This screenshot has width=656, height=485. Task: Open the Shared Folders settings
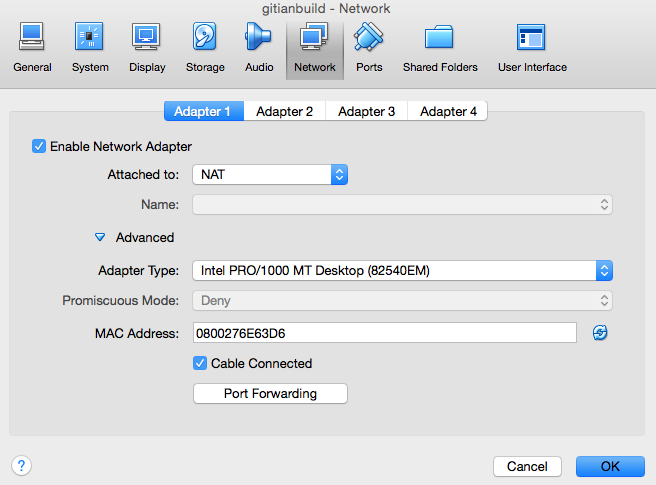440,48
